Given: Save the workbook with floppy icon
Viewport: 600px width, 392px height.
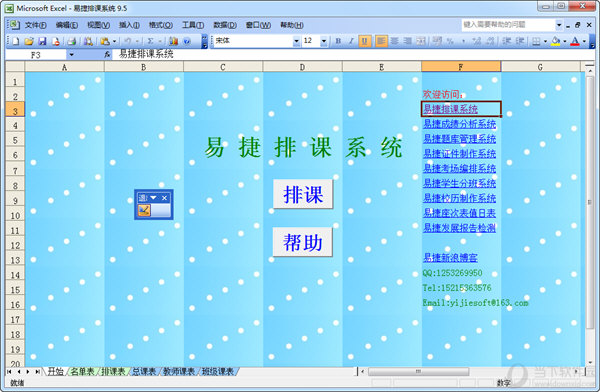Looking at the screenshot, I should 42,41.
